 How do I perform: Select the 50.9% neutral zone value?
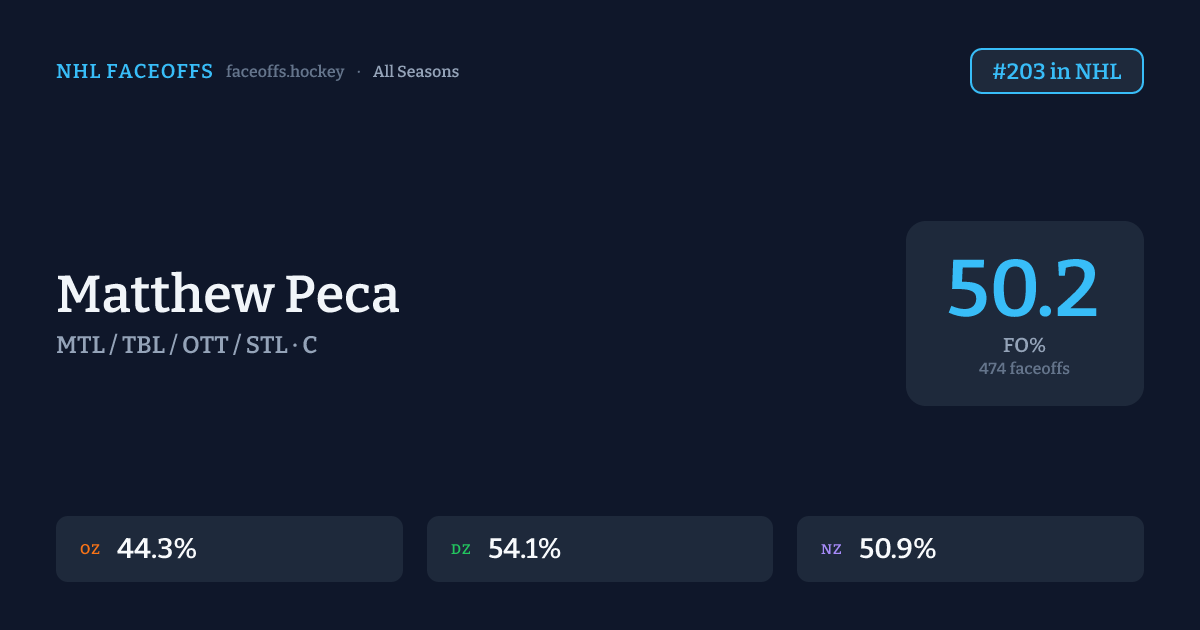pyautogui.click(x=897, y=549)
